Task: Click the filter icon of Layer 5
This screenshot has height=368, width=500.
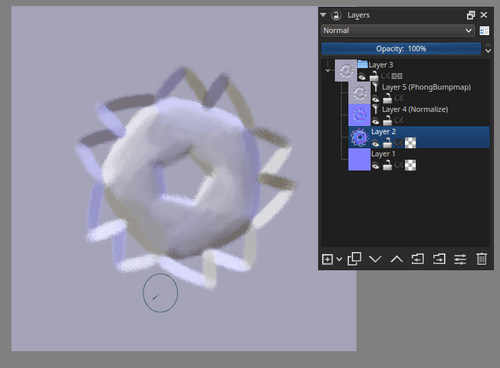Action: point(375,87)
